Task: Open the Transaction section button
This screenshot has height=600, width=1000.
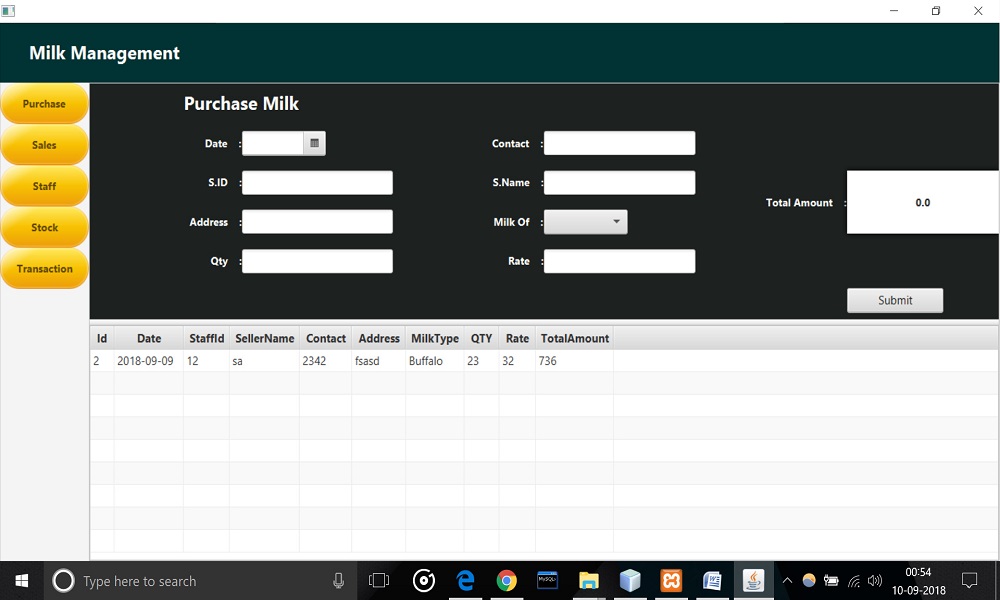Action: (x=44, y=269)
